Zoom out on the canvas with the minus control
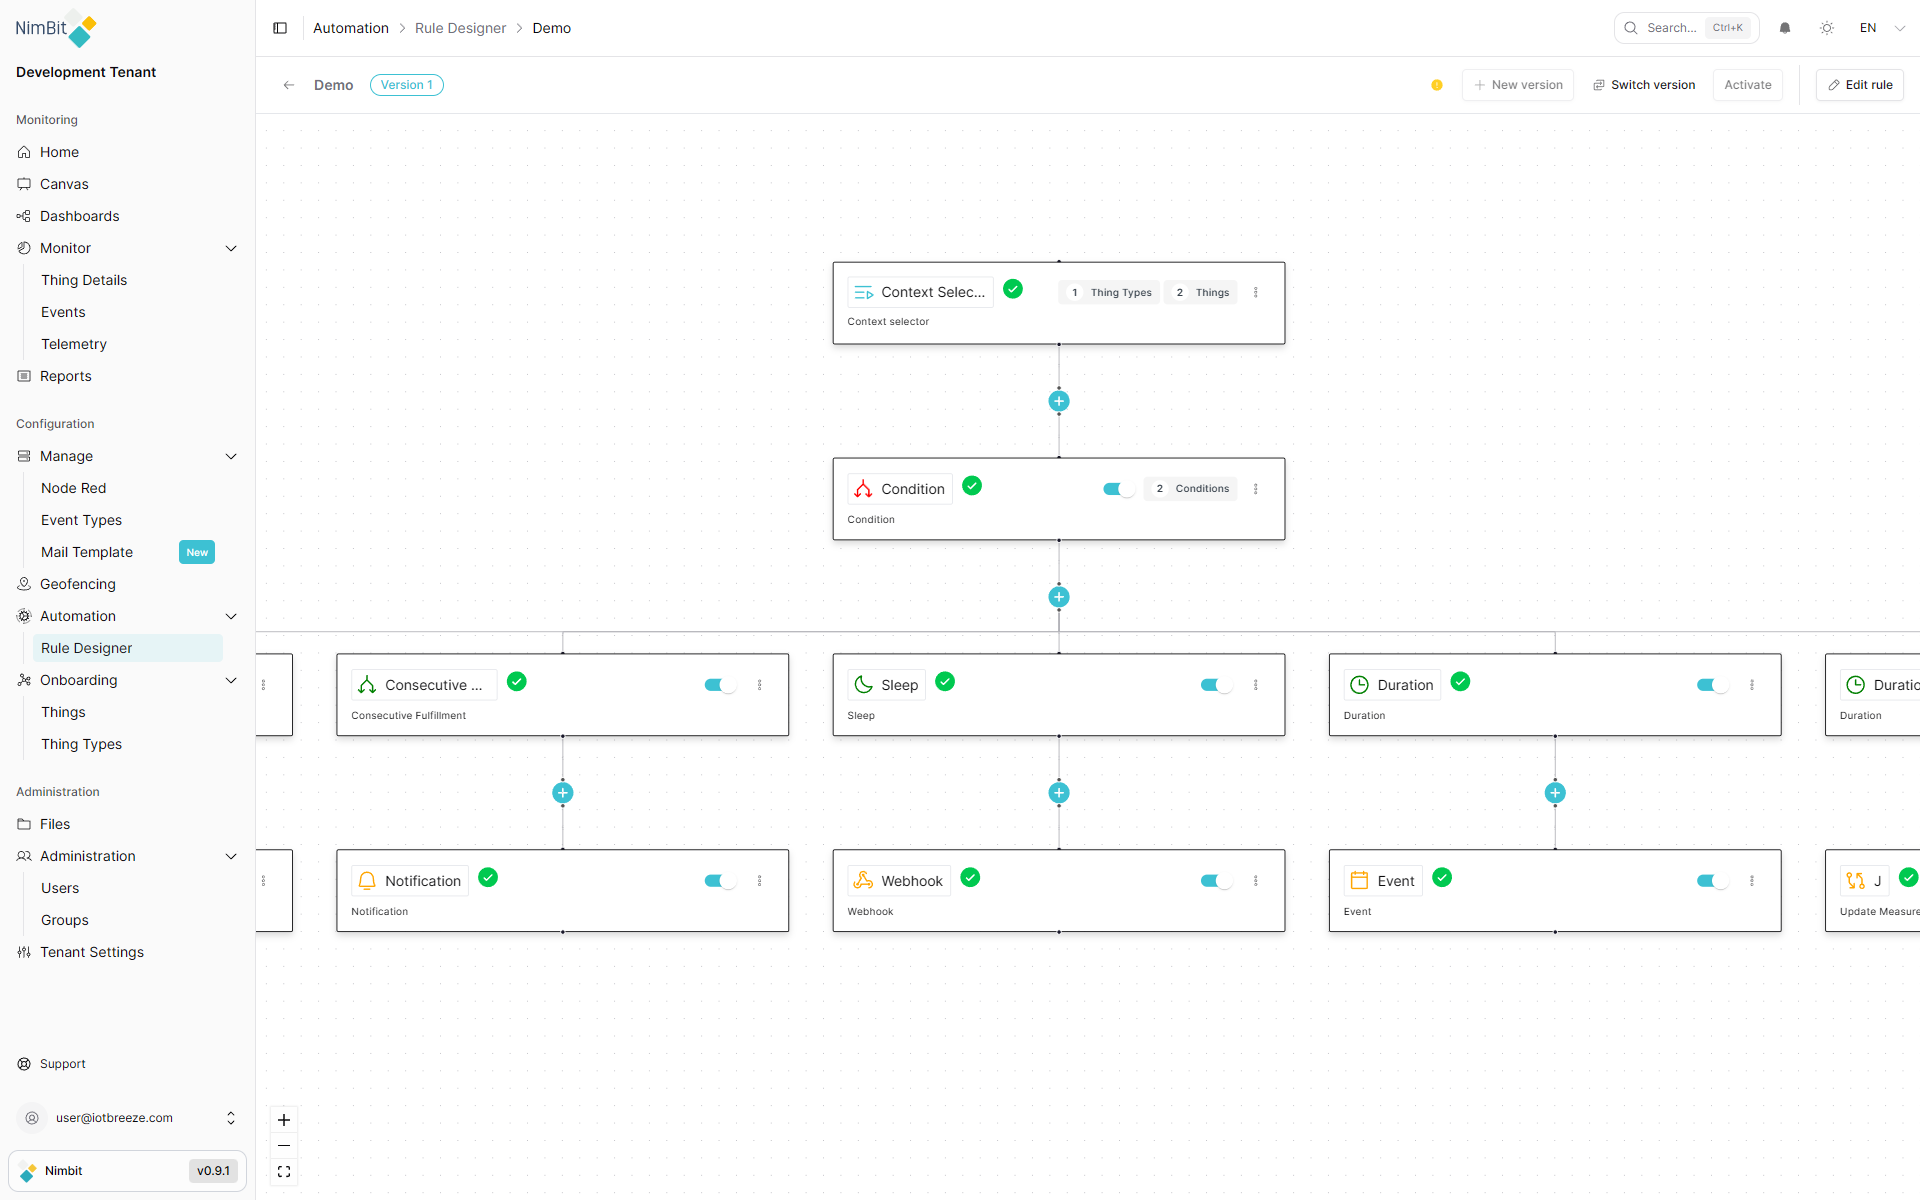The width and height of the screenshot is (1920, 1200). click(284, 1145)
